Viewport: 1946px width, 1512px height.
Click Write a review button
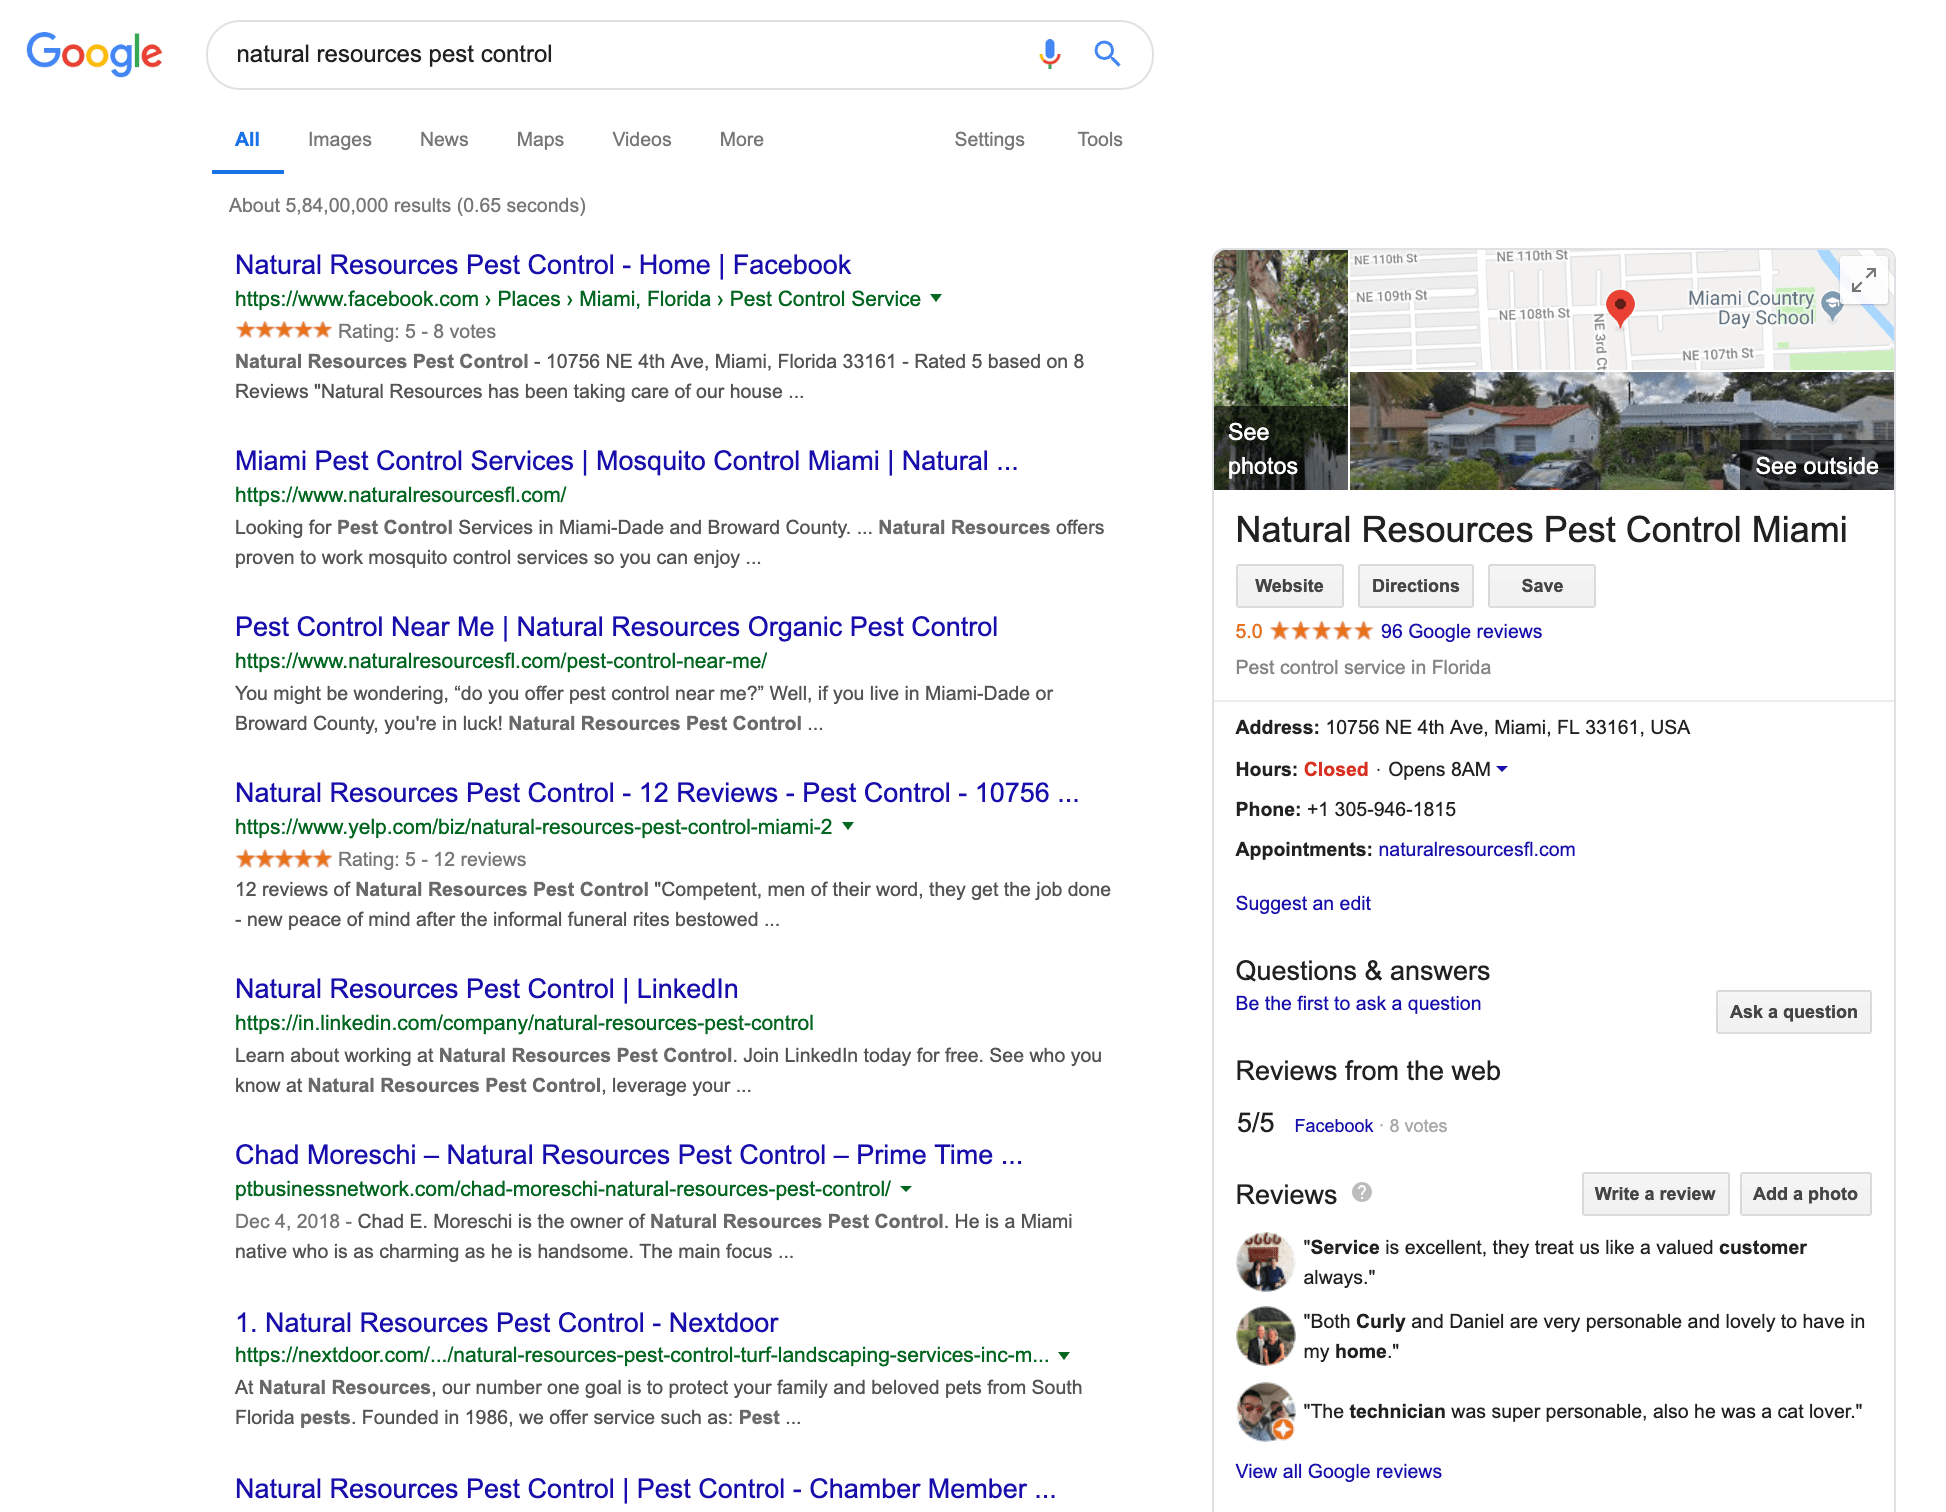(1655, 1194)
